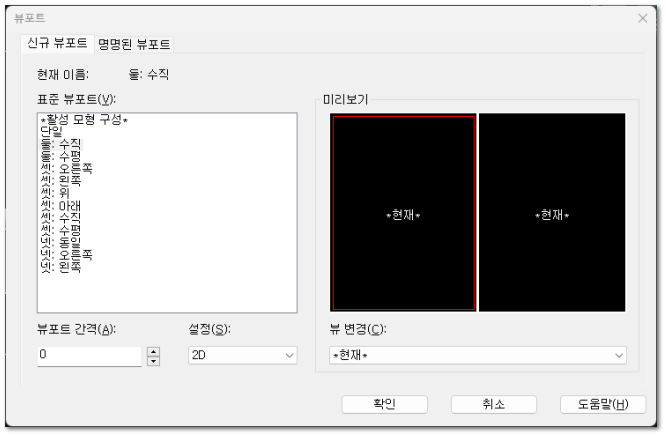Cancel the dialog with 취소
666x436 pixels.
[494, 404]
